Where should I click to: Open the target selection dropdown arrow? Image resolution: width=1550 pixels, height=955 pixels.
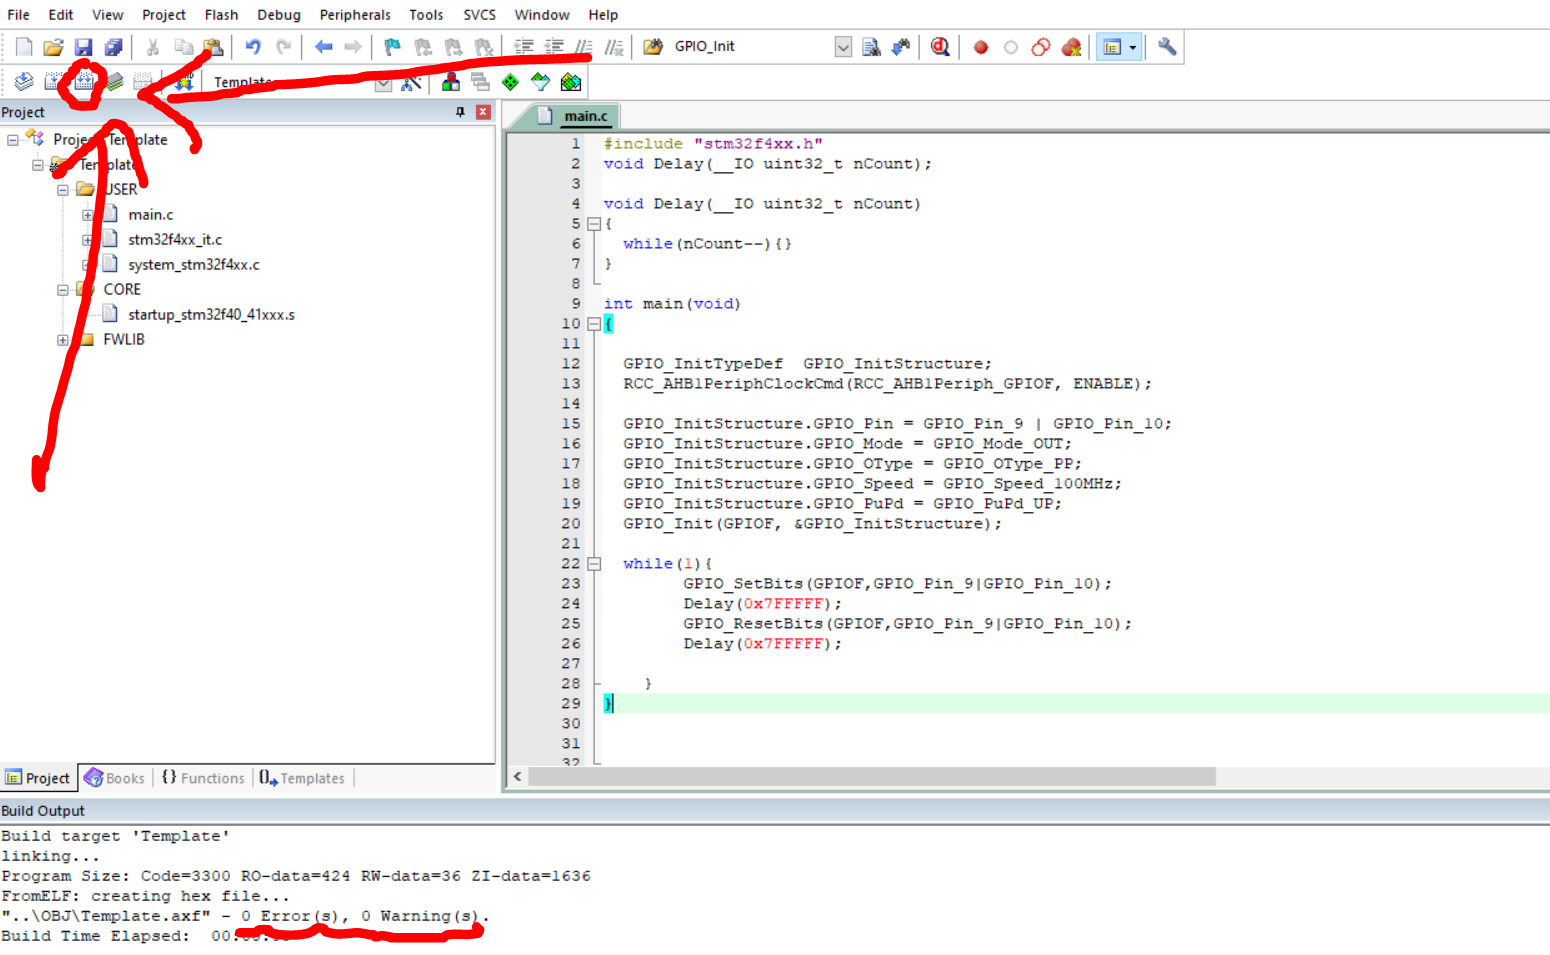point(383,83)
